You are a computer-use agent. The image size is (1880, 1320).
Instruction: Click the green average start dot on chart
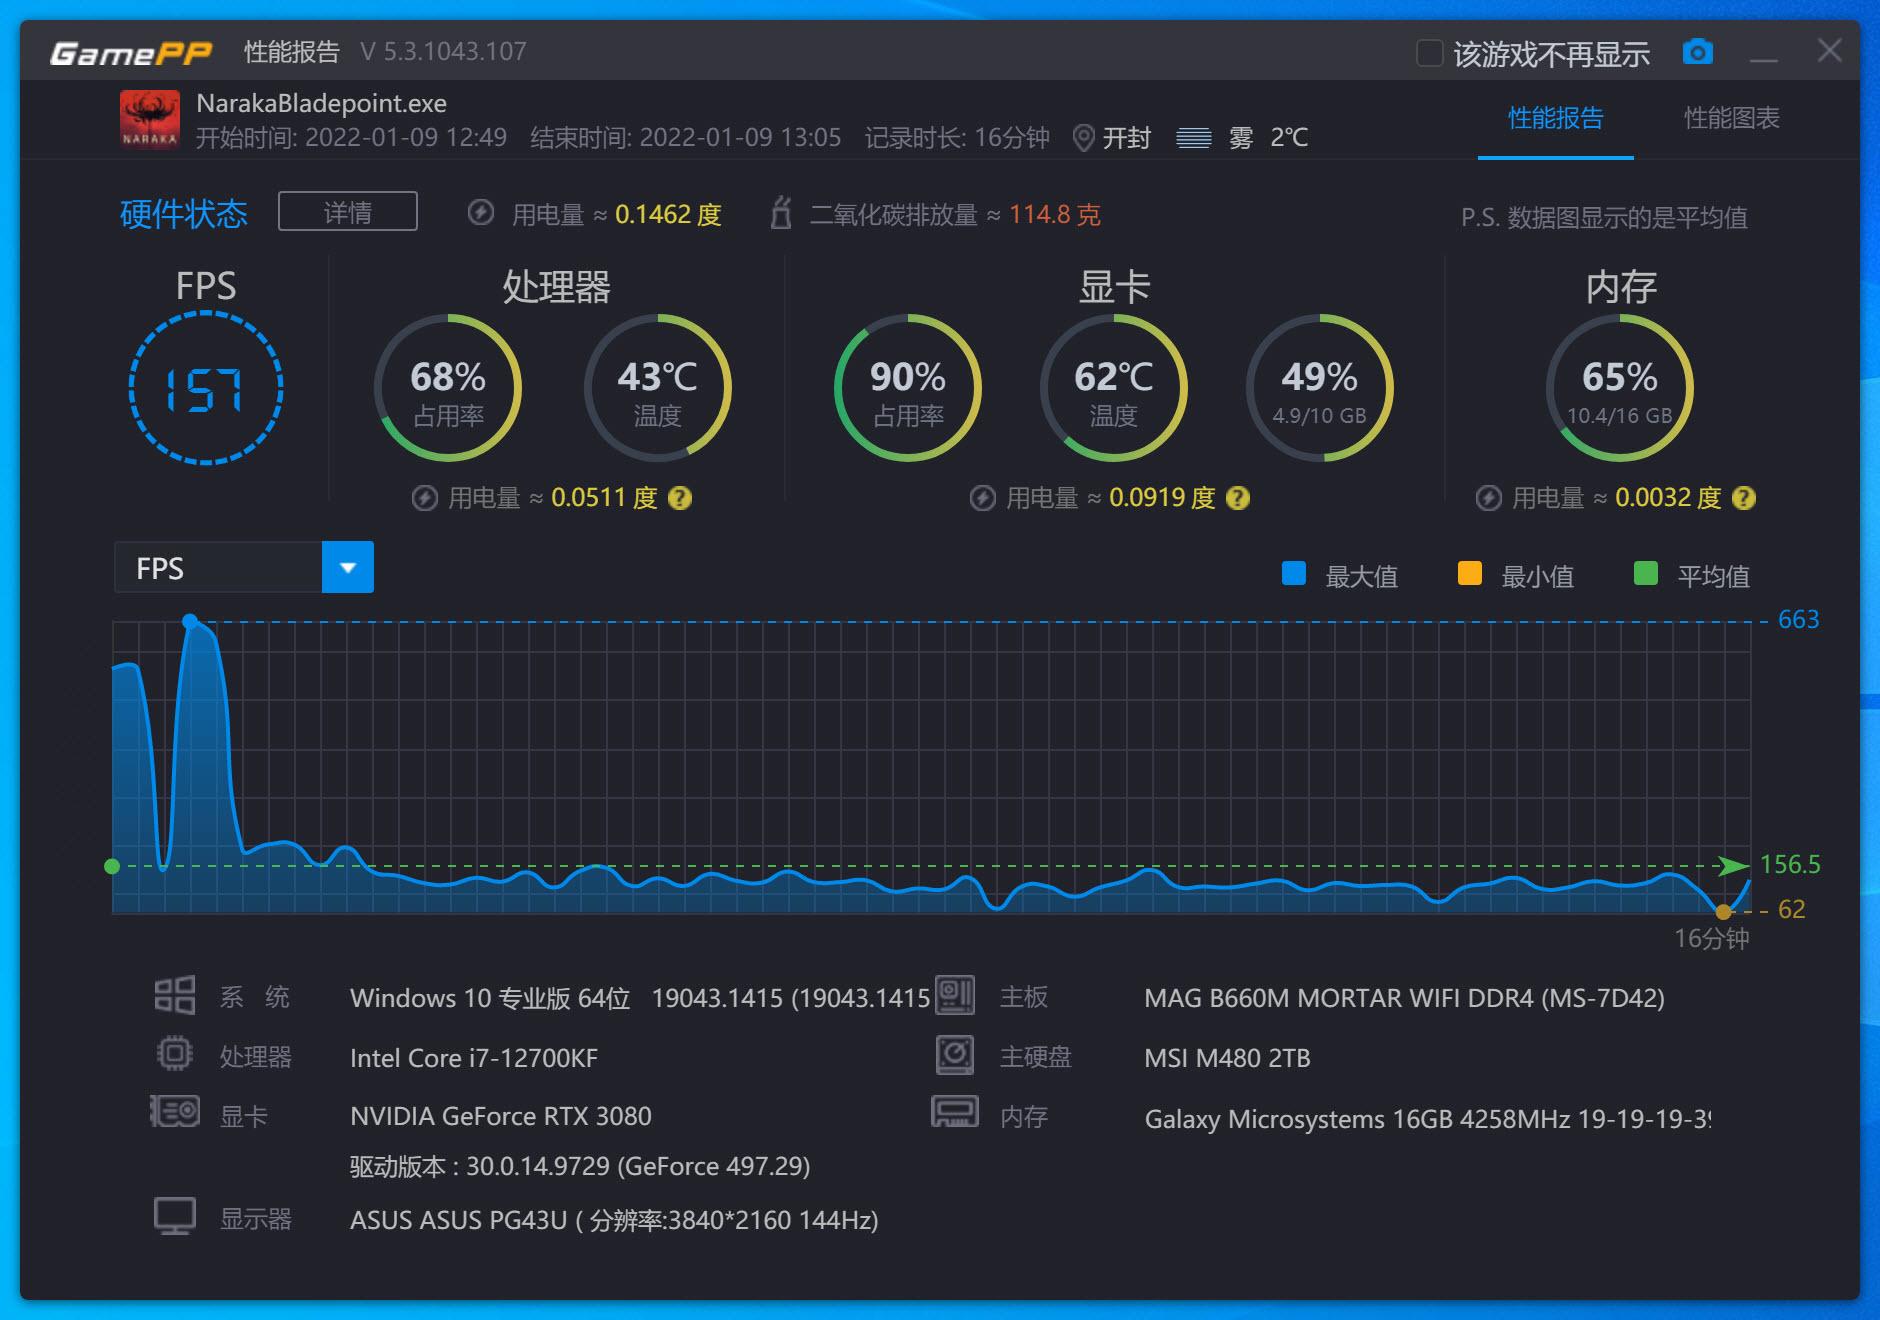112,866
